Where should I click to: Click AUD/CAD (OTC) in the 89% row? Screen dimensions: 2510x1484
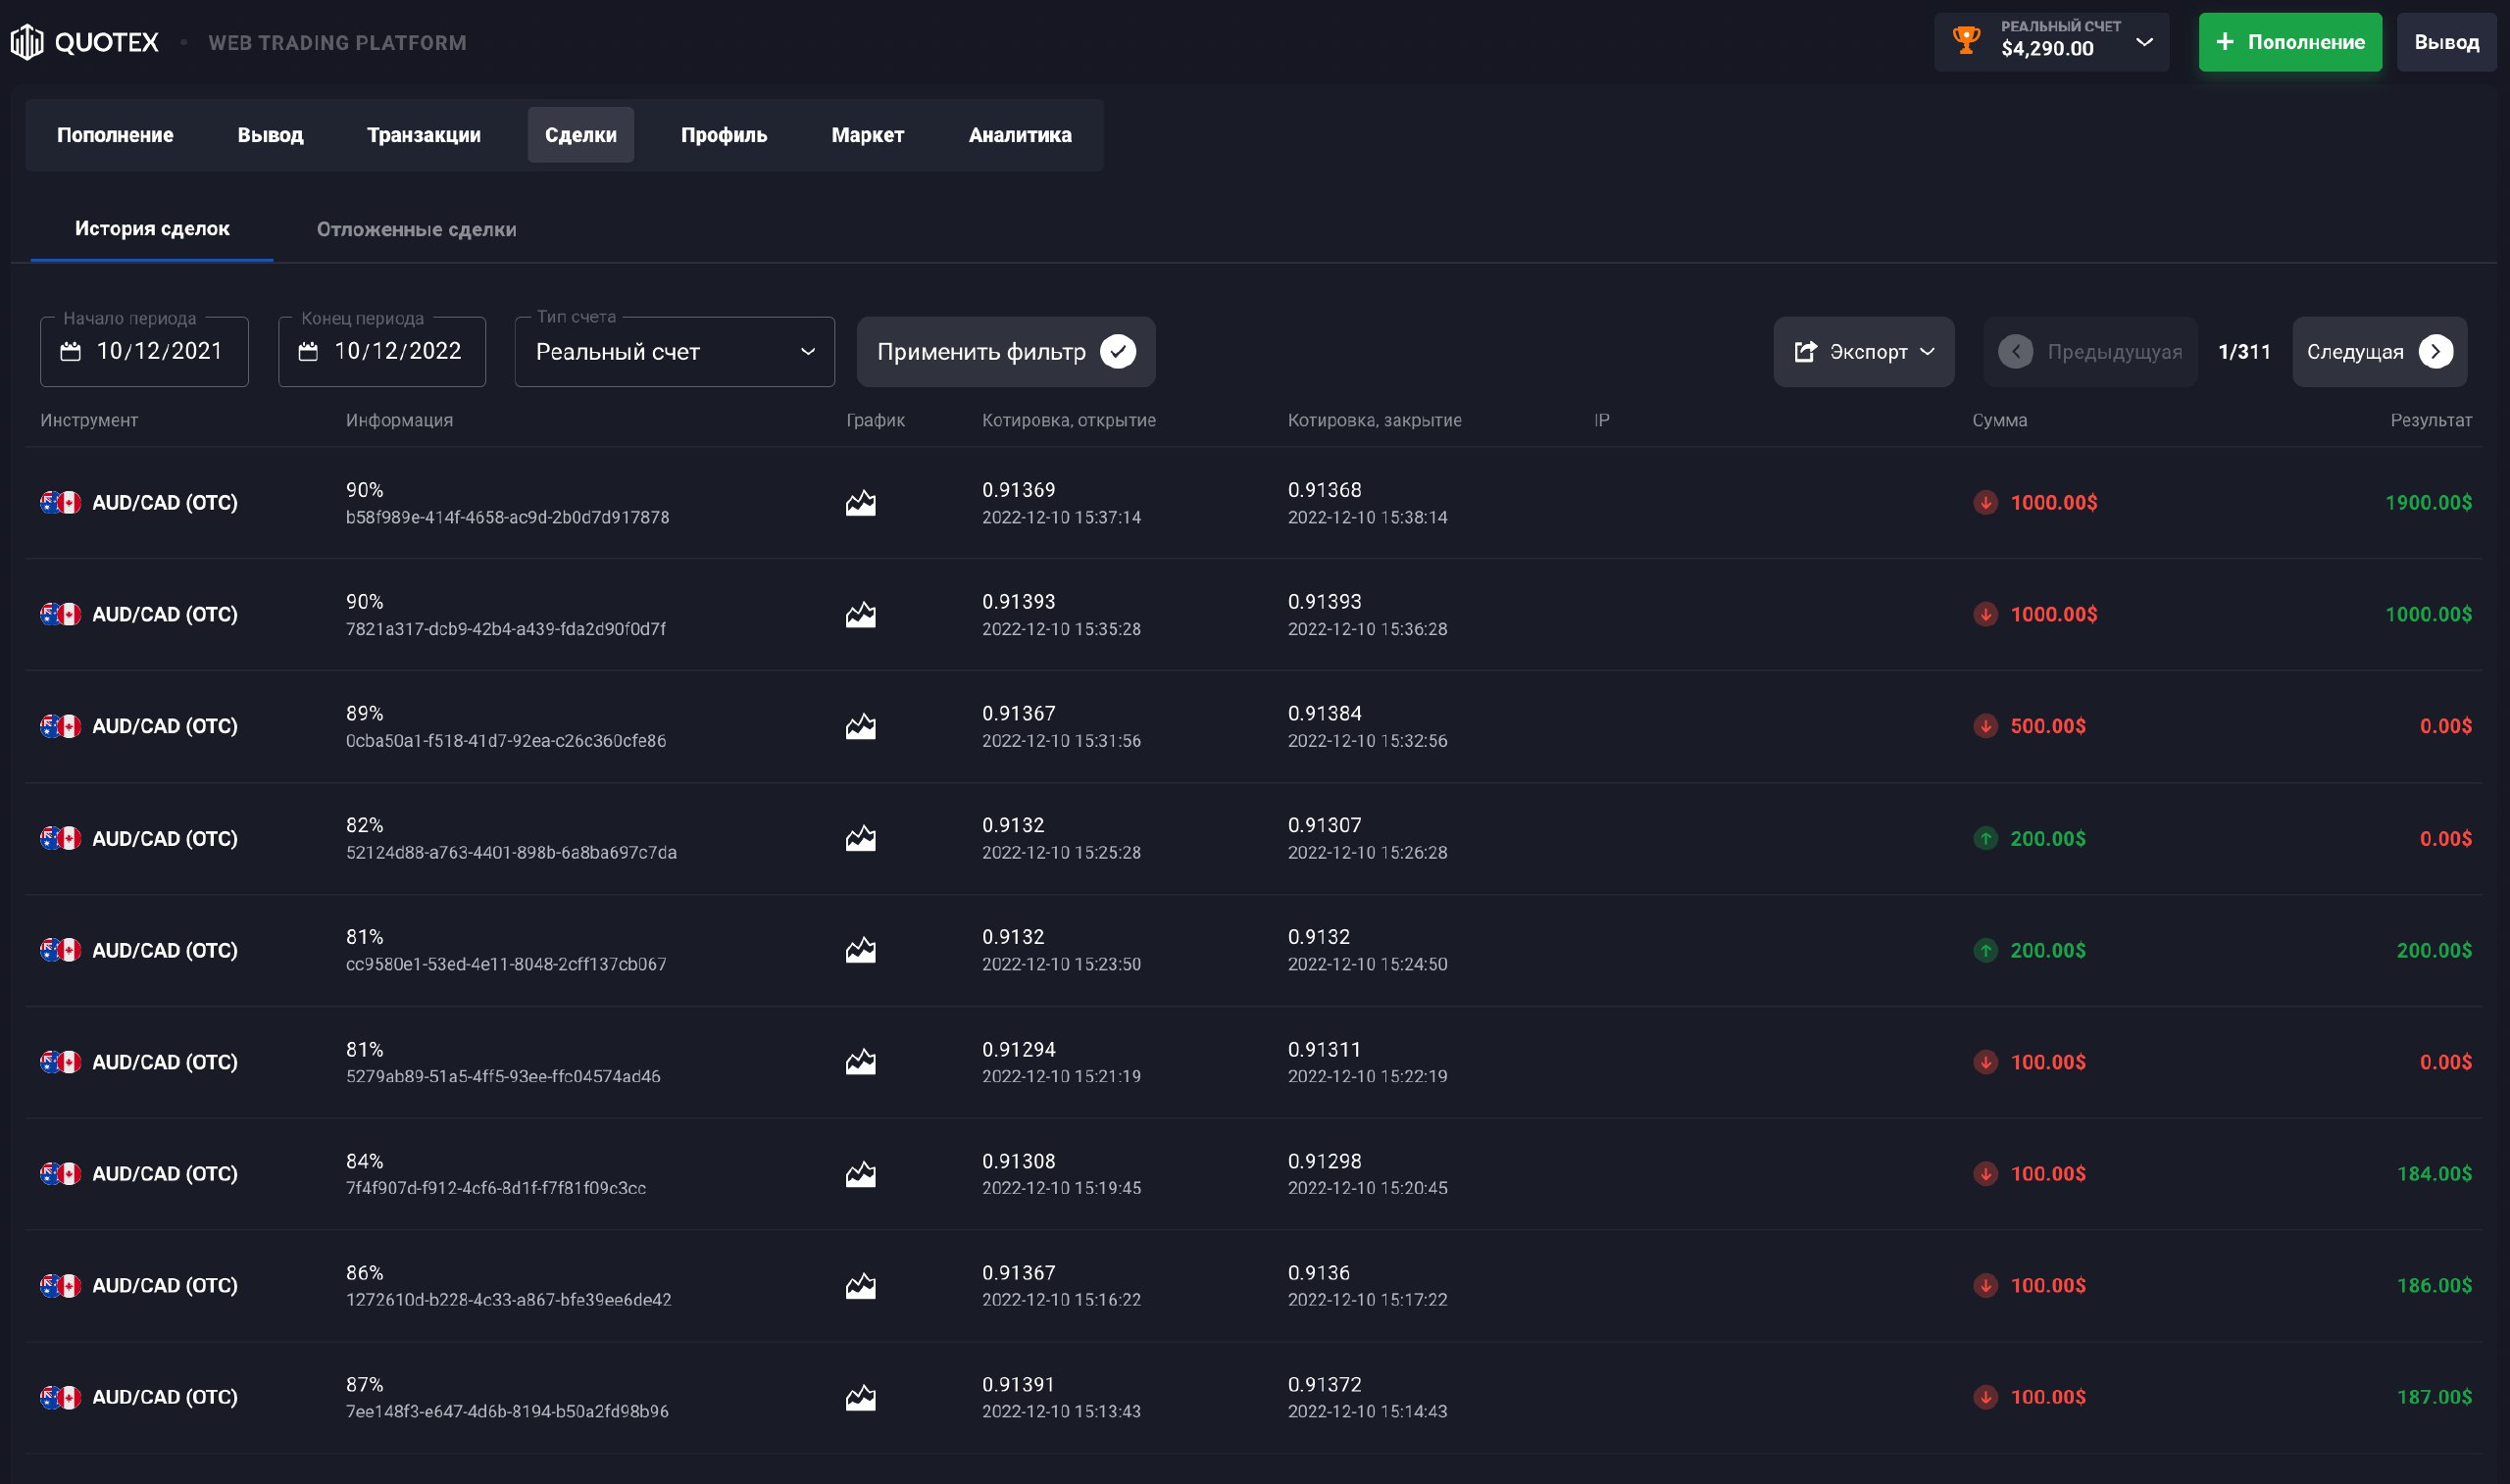point(165,727)
